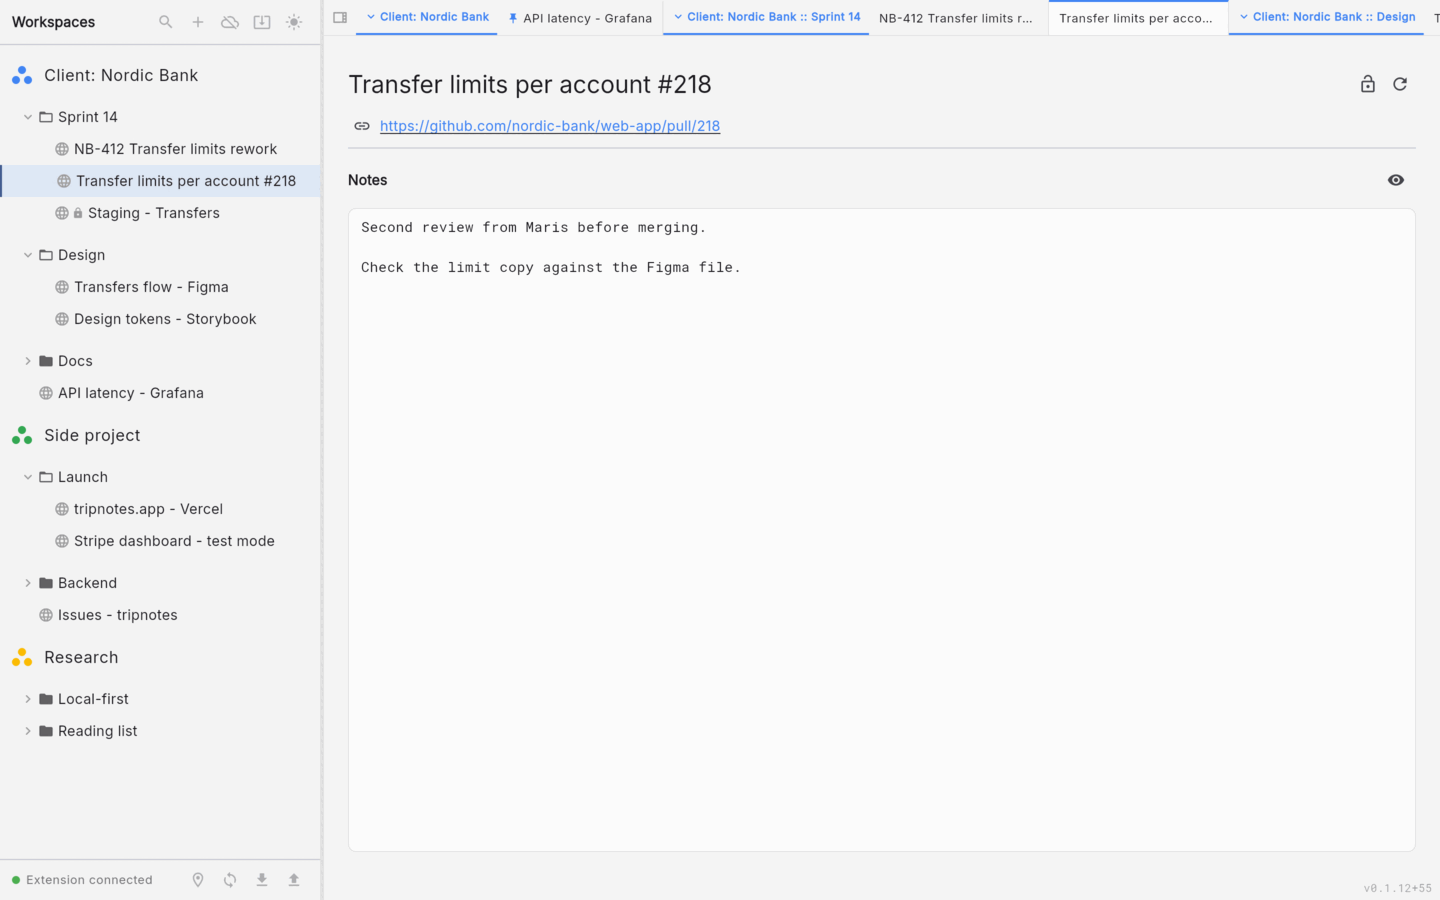1440x900 pixels.
Task: Toggle the lock icon in the page header
Action: click(x=1368, y=84)
